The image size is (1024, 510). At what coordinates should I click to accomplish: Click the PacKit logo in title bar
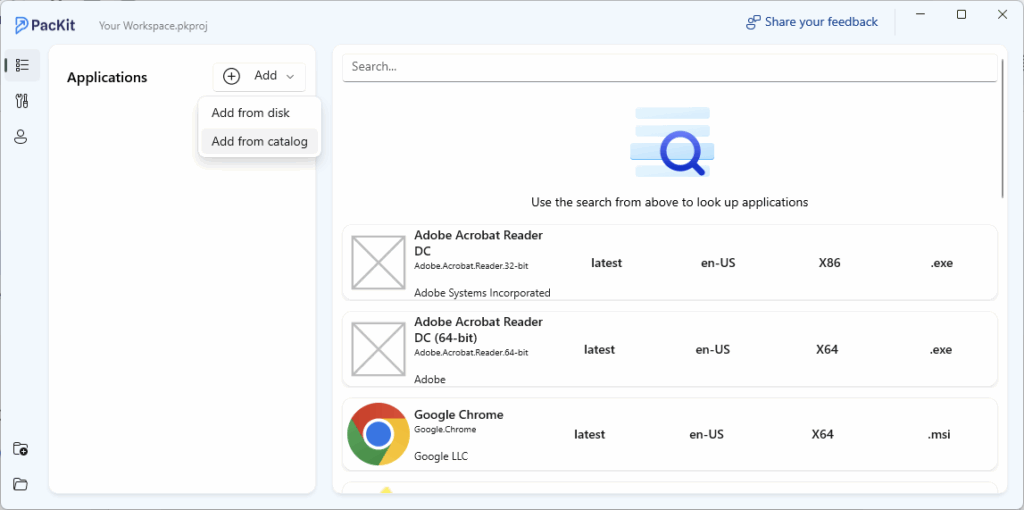coord(49,24)
